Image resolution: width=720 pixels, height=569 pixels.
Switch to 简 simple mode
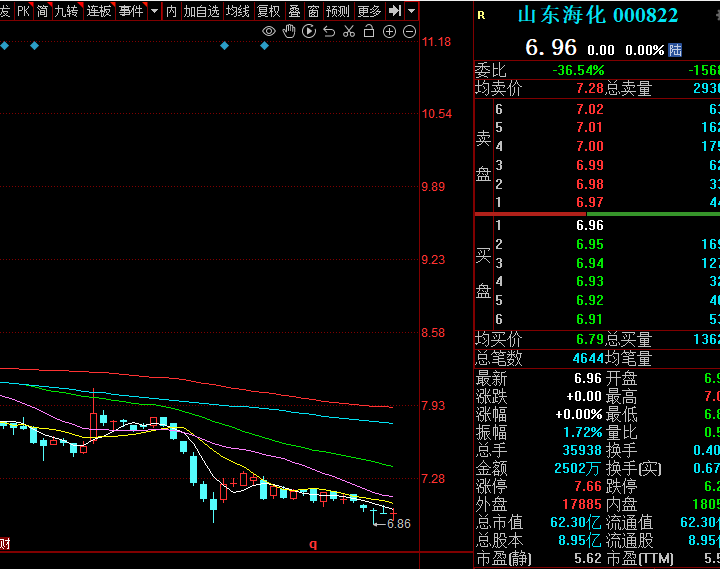[42, 11]
